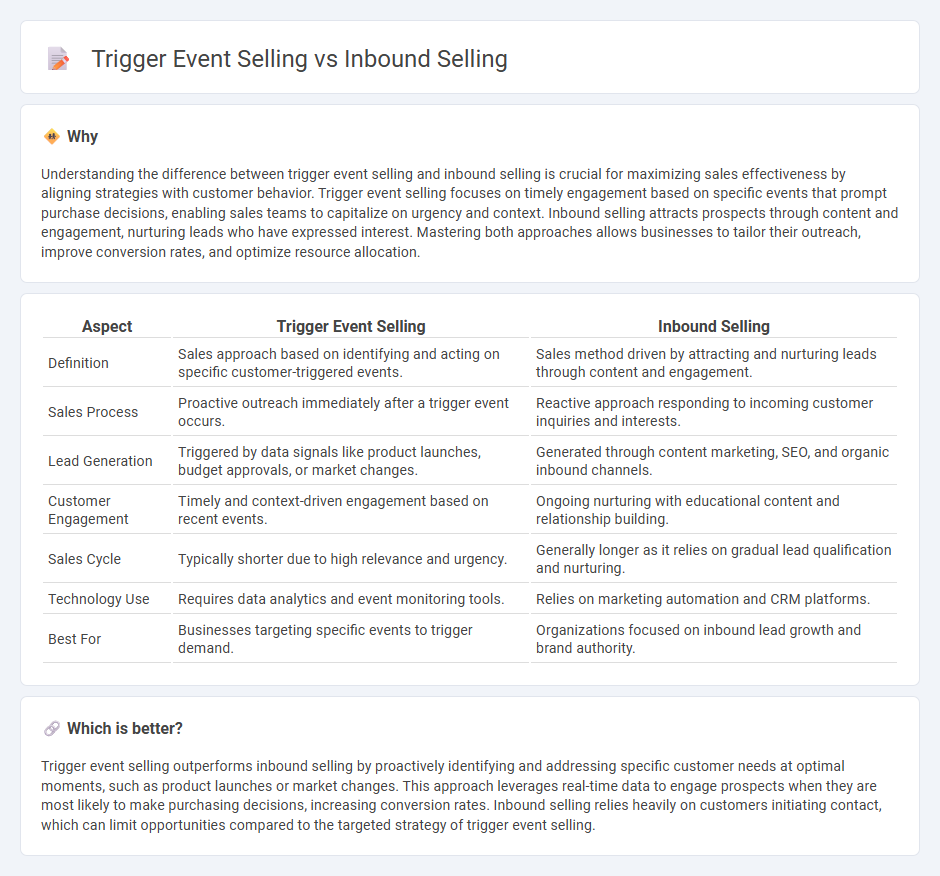Viewport: 940px width, 876px height.
Task: Click cell 'Reactive approach responding to incoming customer inquiries'
Action: (x=713, y=412)
